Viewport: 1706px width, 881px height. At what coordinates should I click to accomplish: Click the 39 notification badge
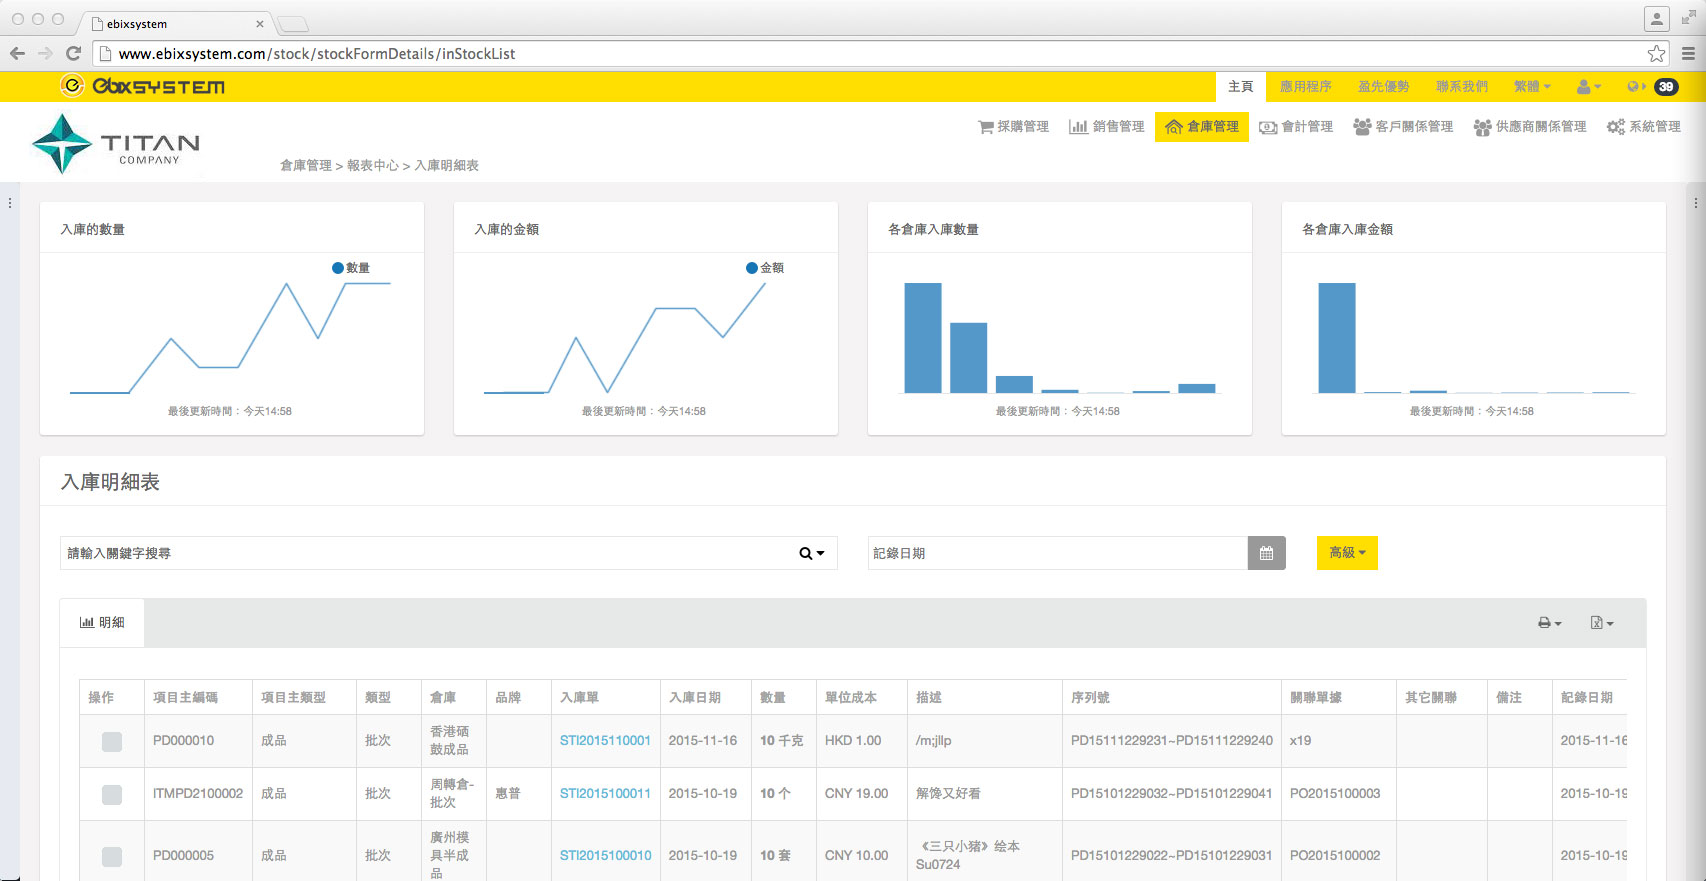point(1666,87)
